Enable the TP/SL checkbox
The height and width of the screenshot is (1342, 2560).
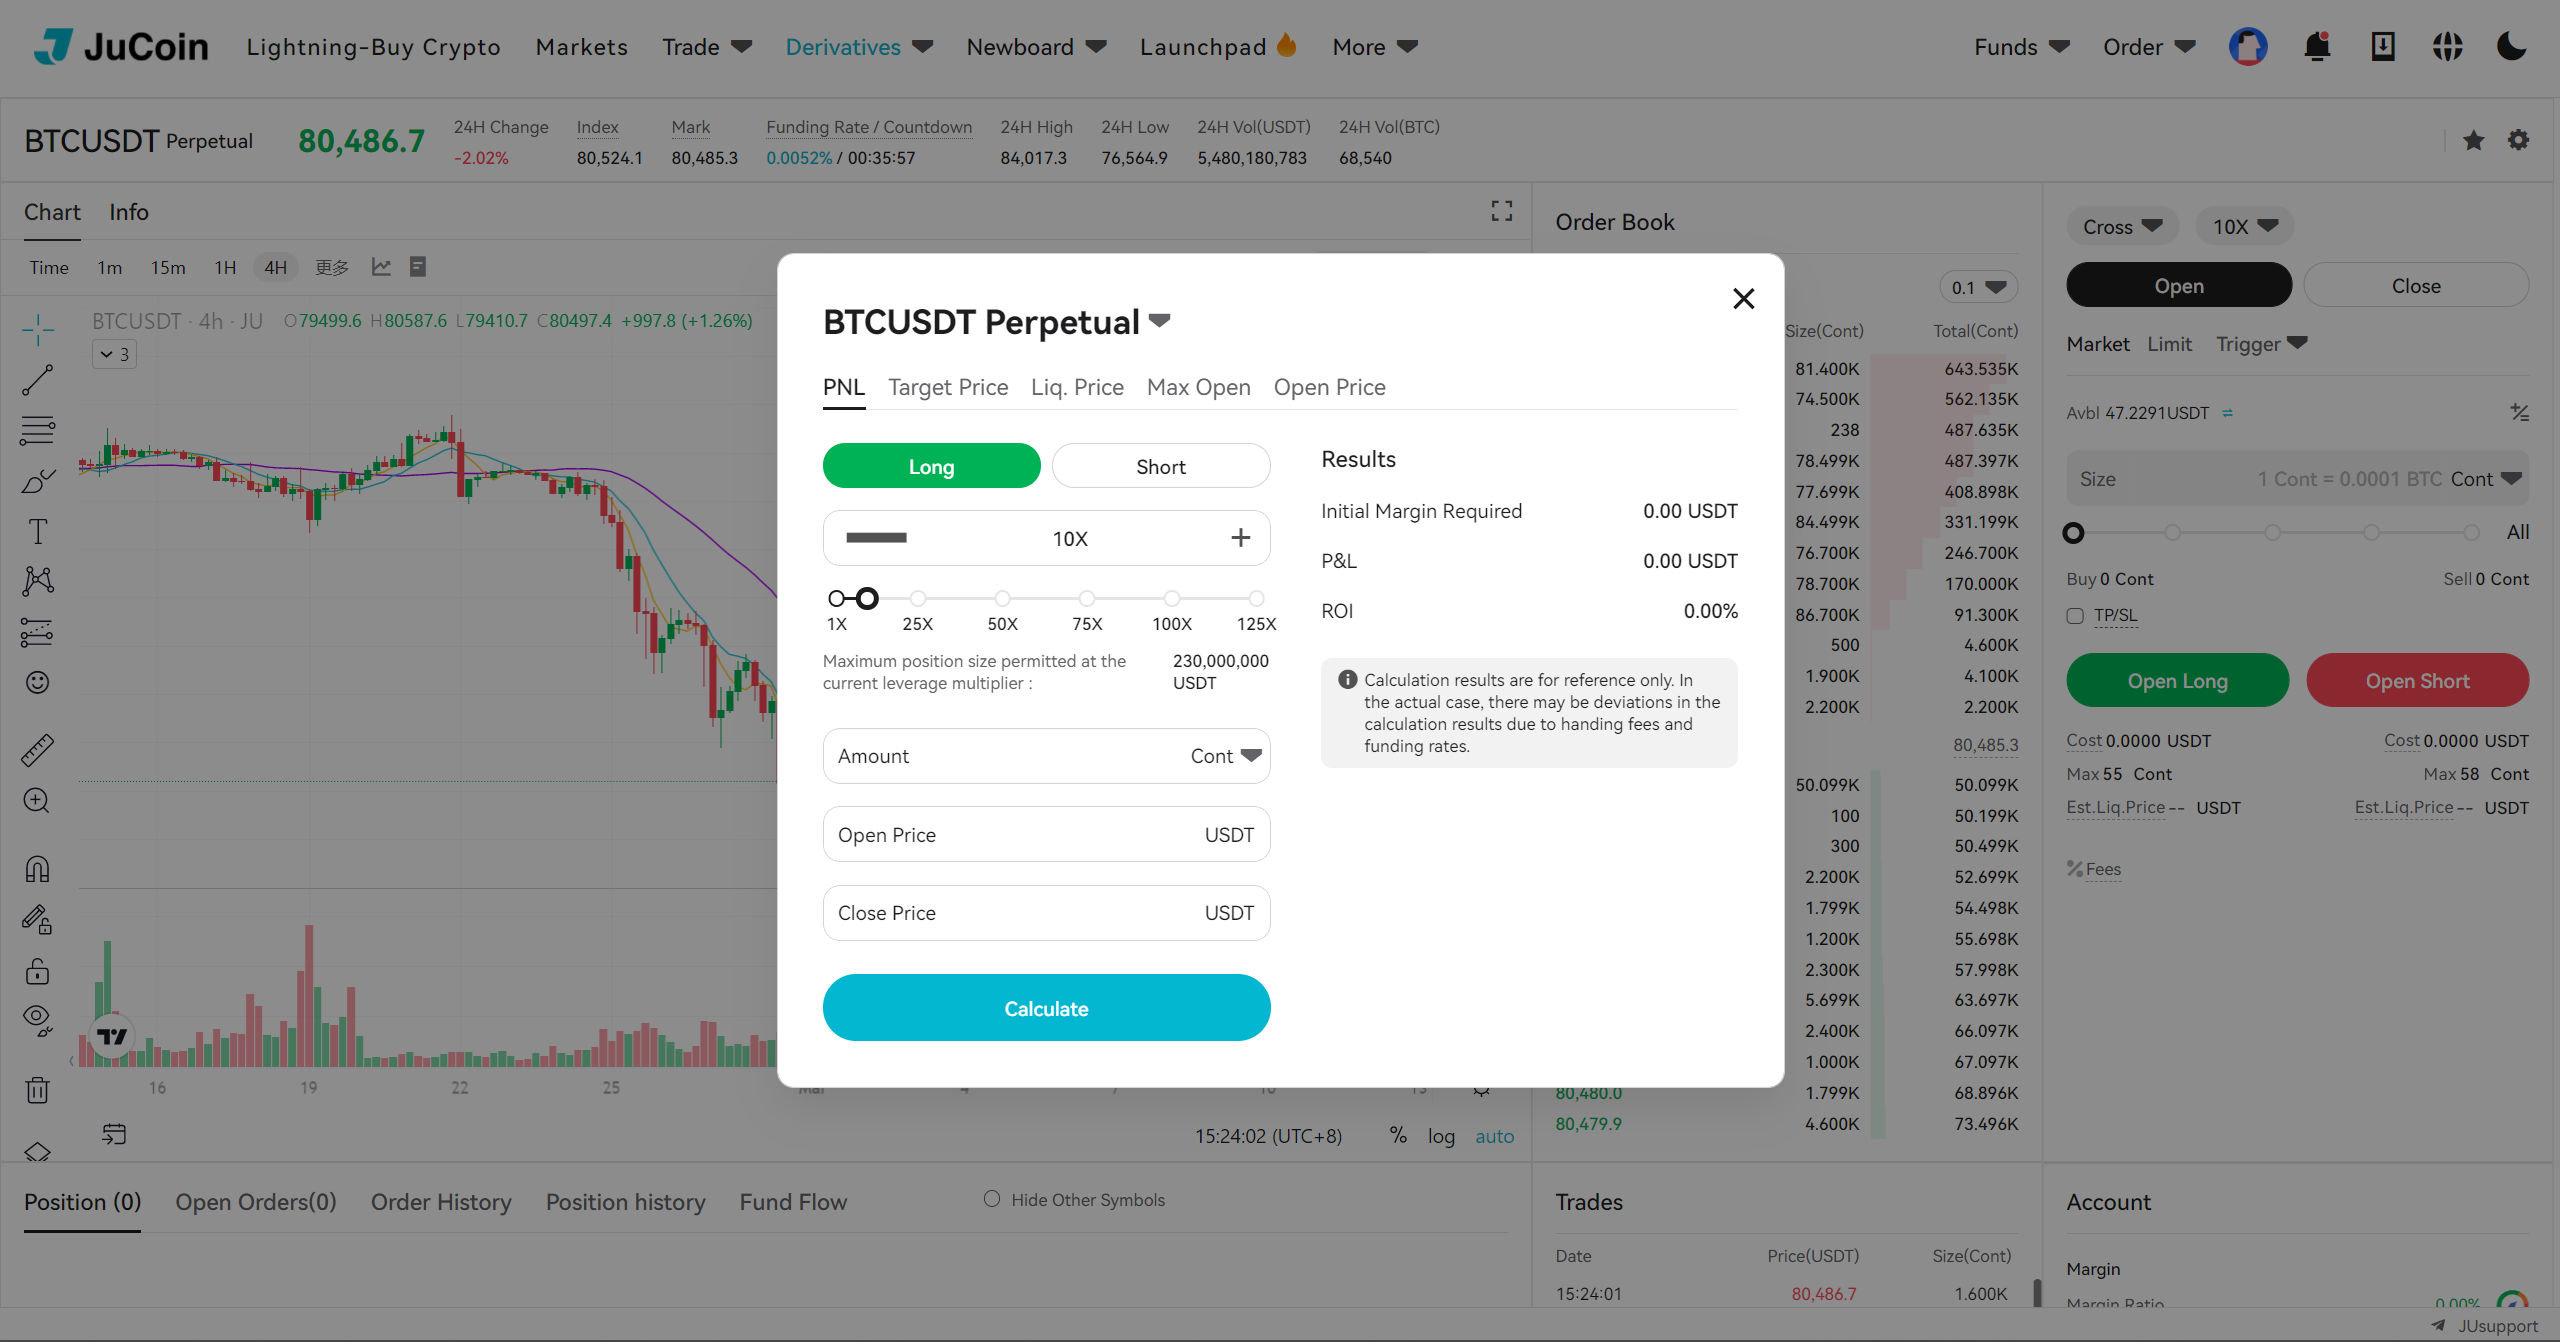click(x=2075, y=616)
